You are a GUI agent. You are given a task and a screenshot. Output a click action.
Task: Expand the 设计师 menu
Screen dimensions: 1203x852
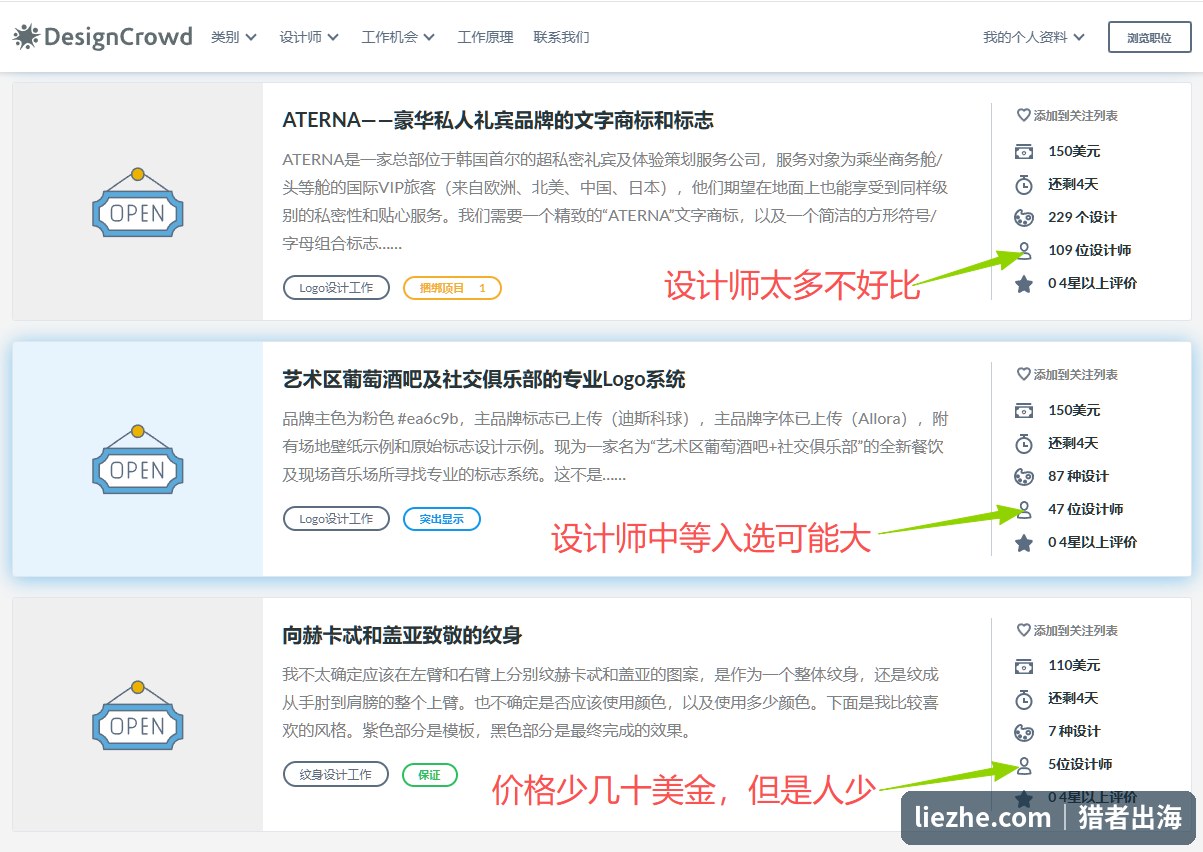point(309,37)
